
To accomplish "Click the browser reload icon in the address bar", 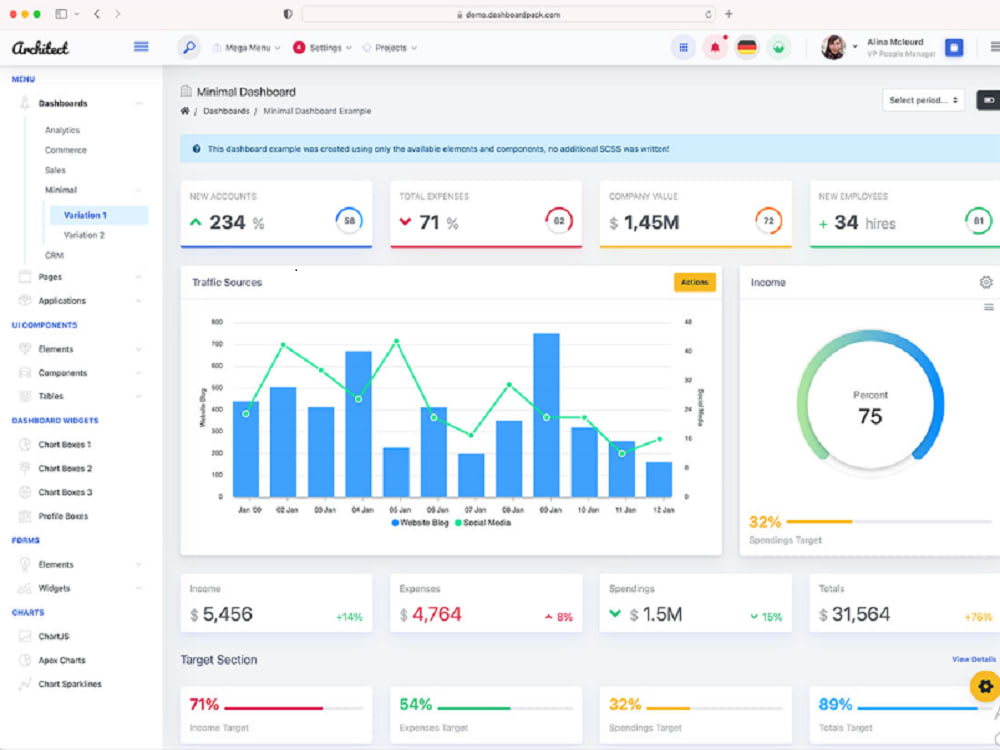I will point(708,14).
